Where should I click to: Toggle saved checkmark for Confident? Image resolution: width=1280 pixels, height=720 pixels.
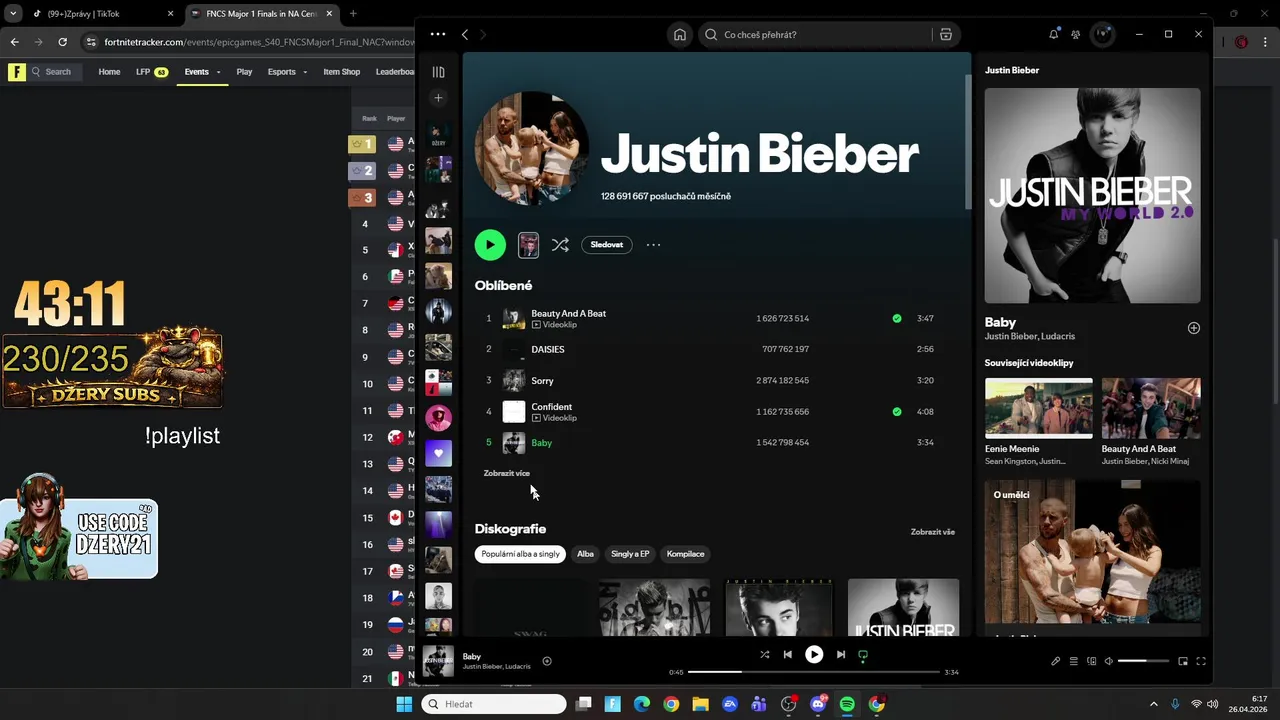coord(897,411)
